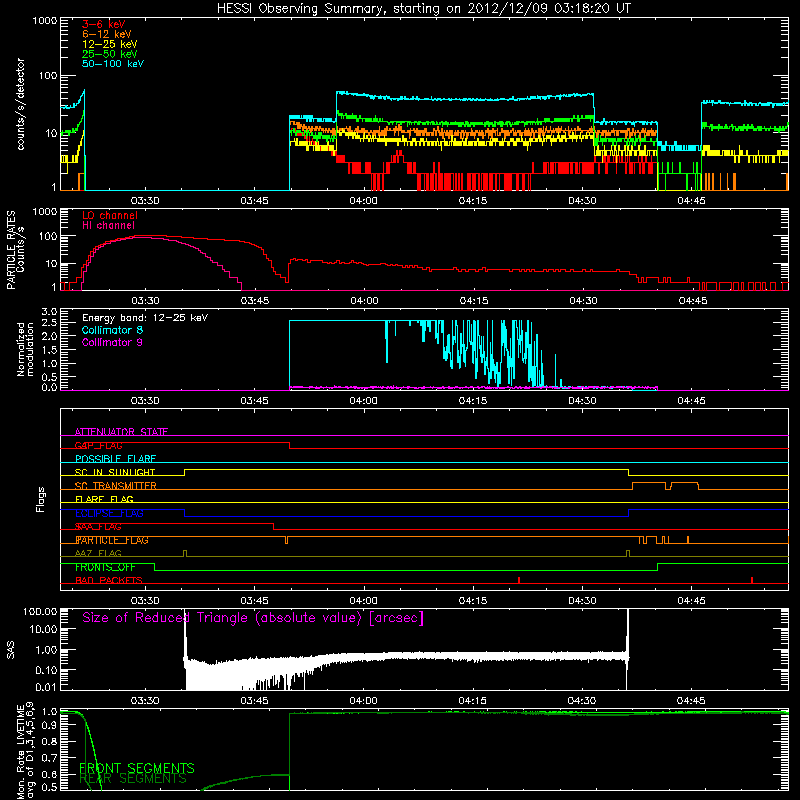This screenshot has height=800, width=800.
Task: Click the AAZ_FLAG label
Action: [98, 554]
